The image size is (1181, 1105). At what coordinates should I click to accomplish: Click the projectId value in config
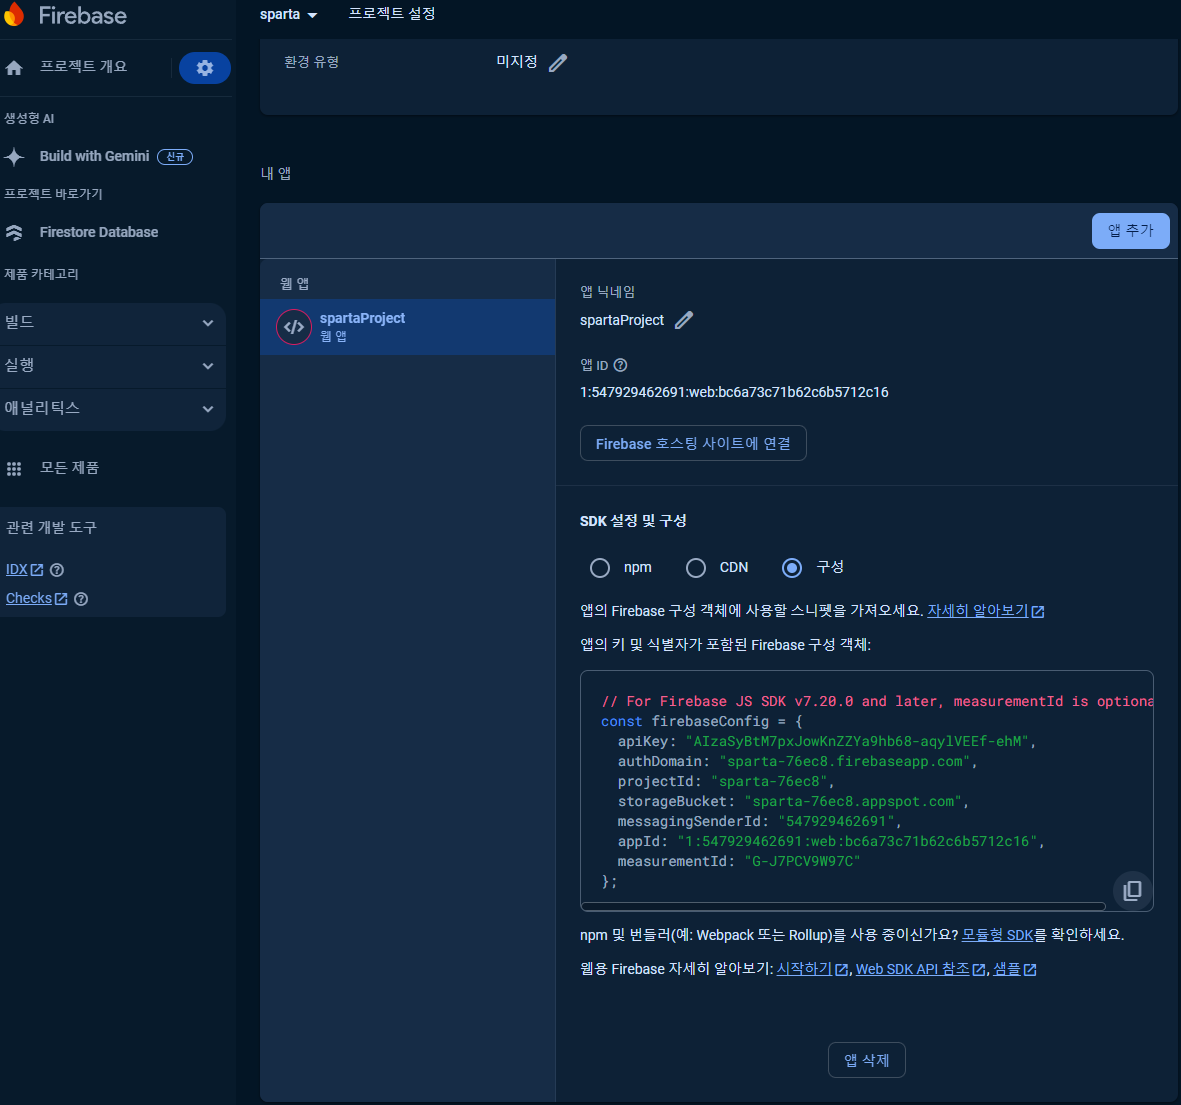coord(769,781)
